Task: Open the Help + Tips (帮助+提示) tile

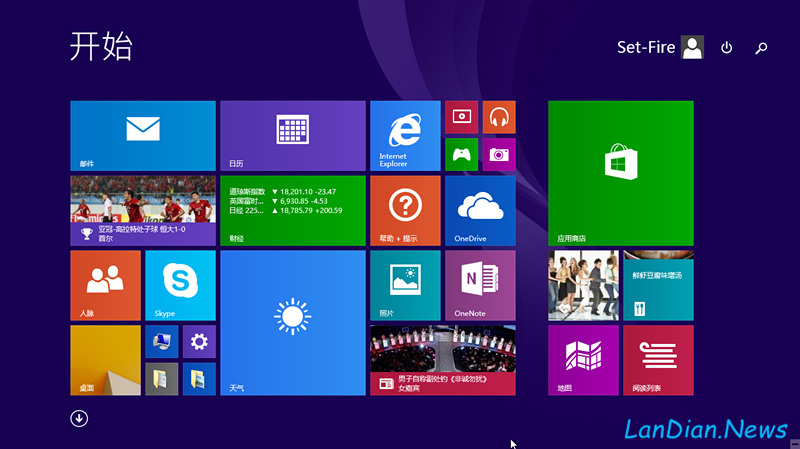Action: click(405, 210)
